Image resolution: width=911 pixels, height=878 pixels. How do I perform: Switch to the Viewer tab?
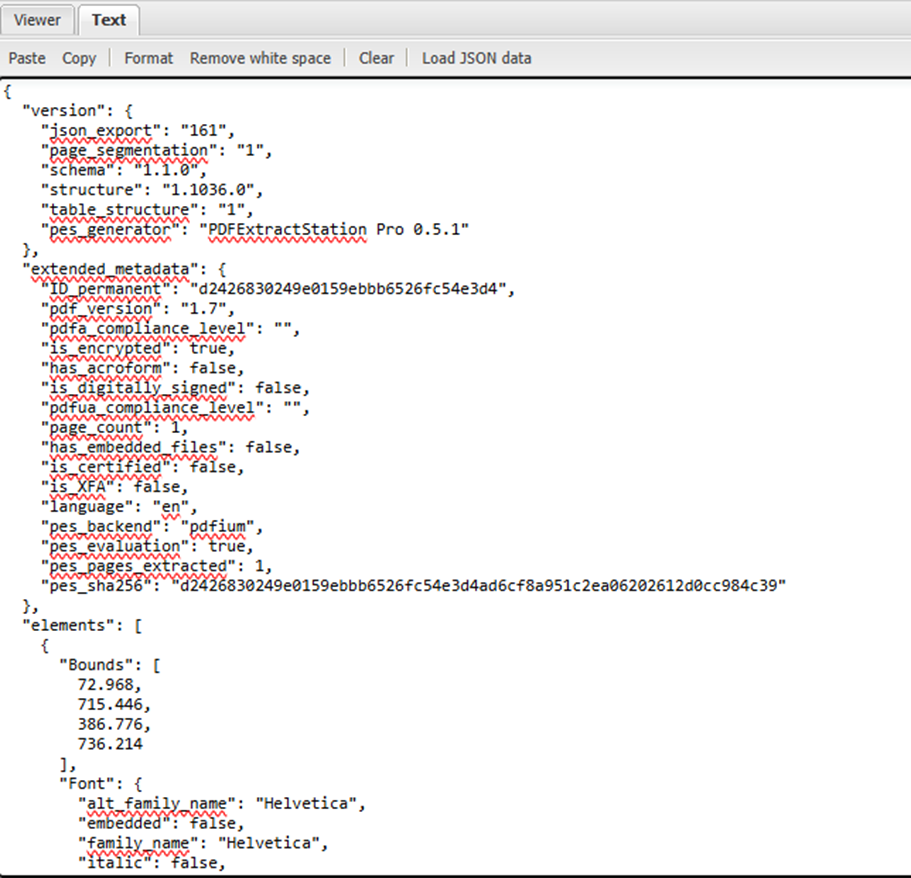[x=37, y=20]
